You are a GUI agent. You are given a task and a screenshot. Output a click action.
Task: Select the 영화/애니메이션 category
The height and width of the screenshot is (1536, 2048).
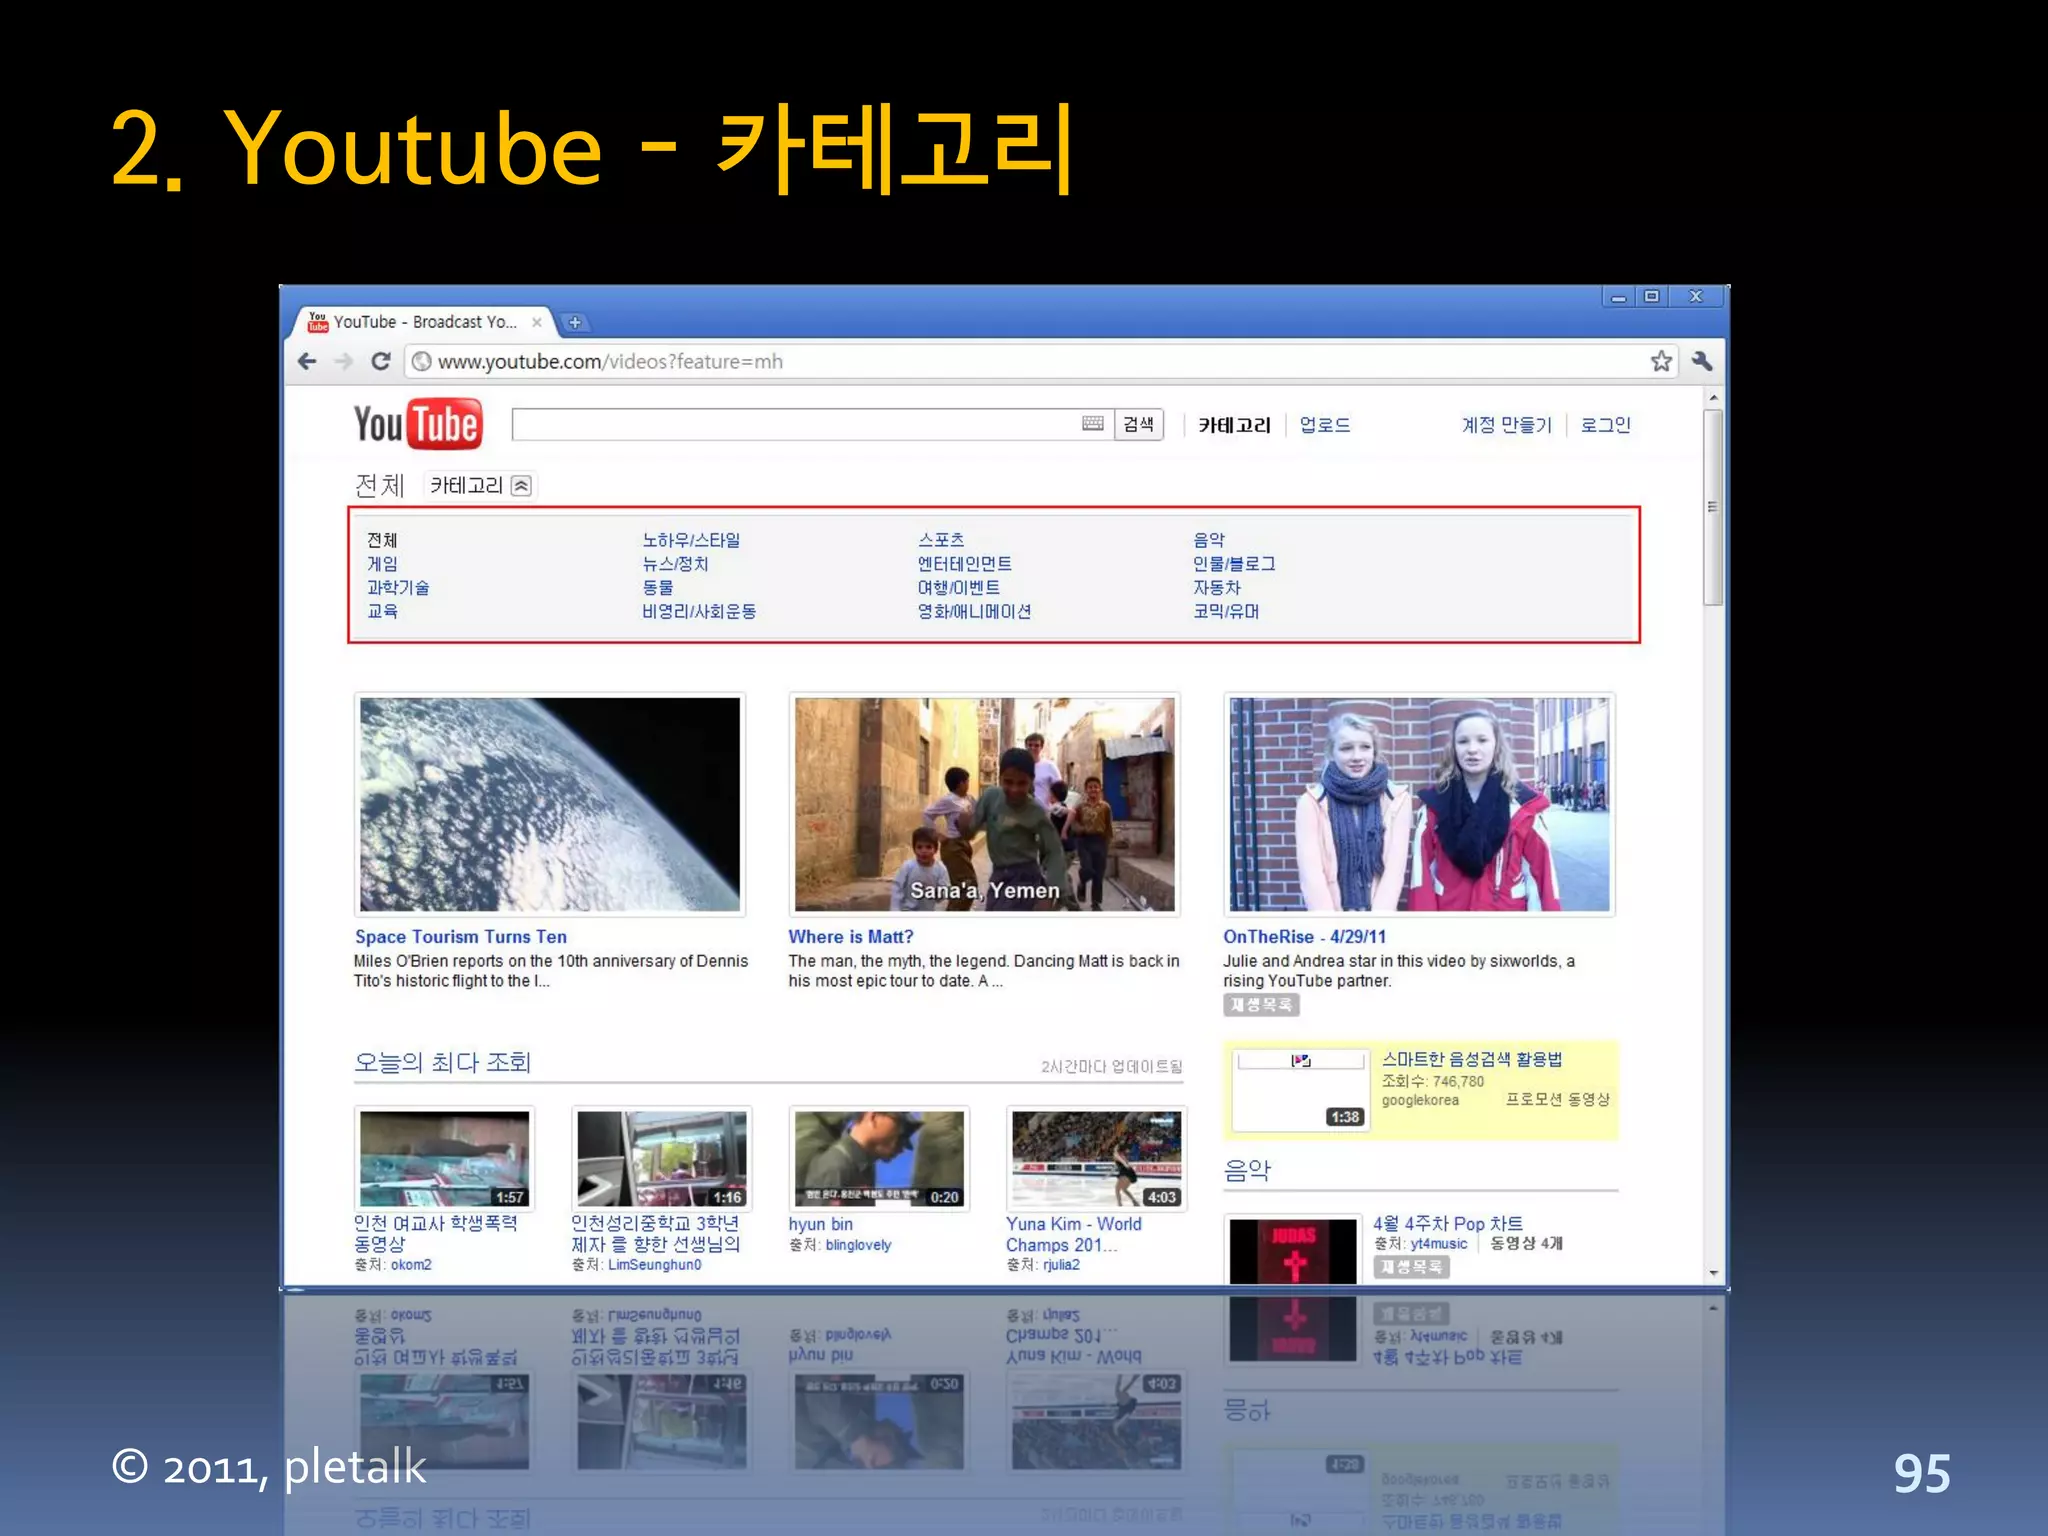click(x=974, y=611)
